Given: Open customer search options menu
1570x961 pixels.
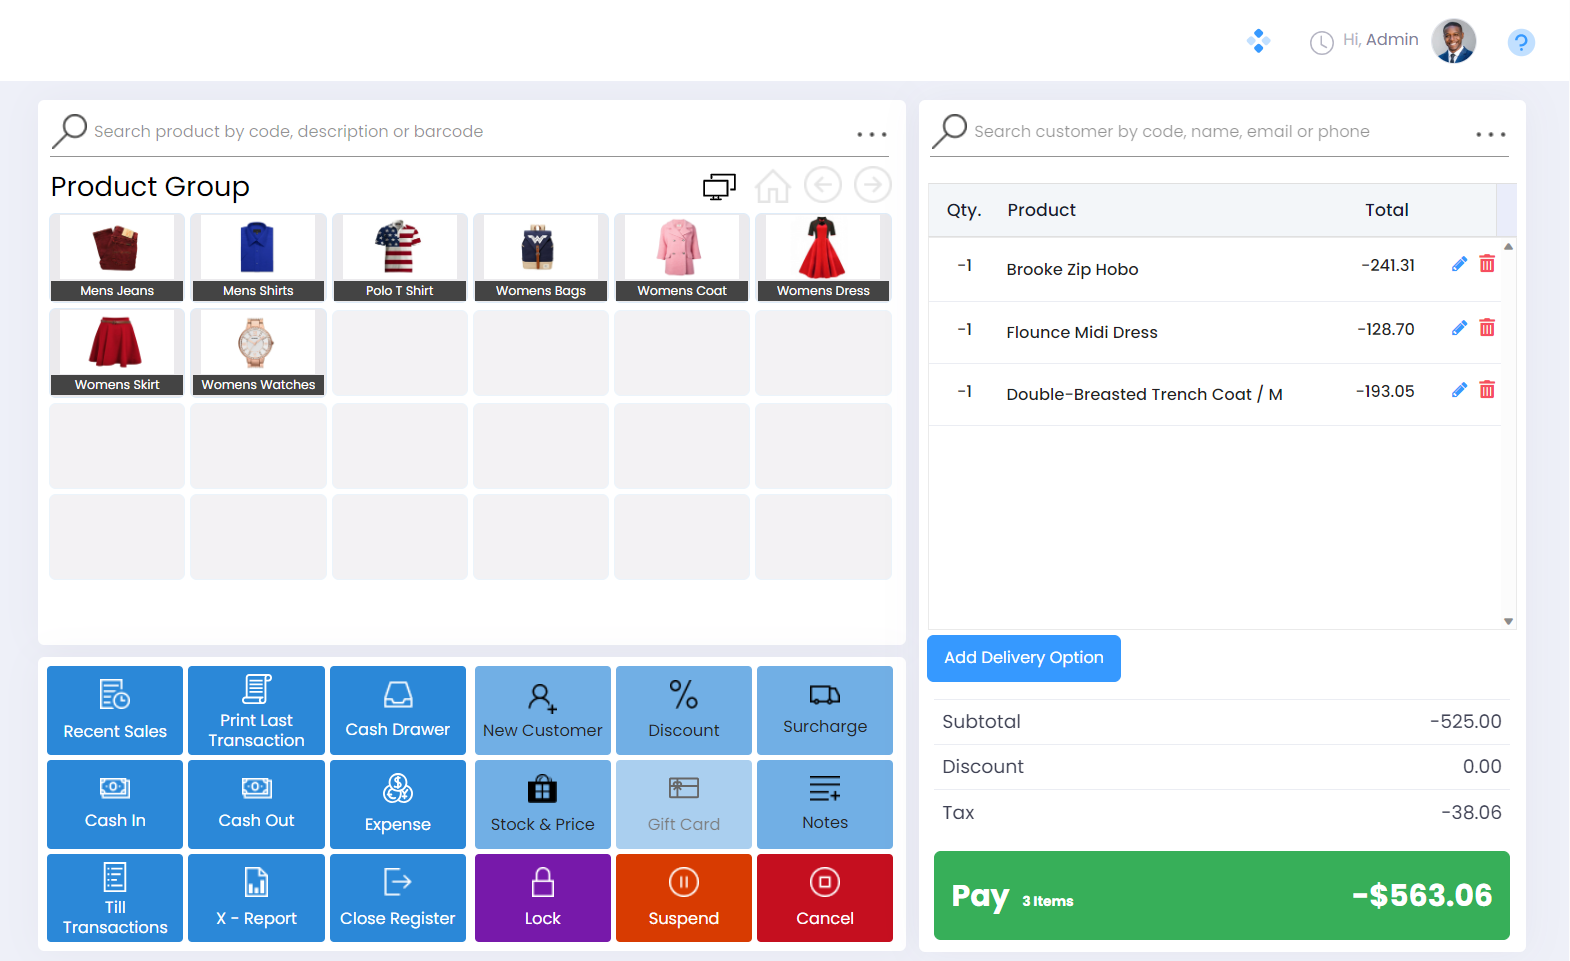Looking at the screenshot, I should click(x=1490, y=134).
